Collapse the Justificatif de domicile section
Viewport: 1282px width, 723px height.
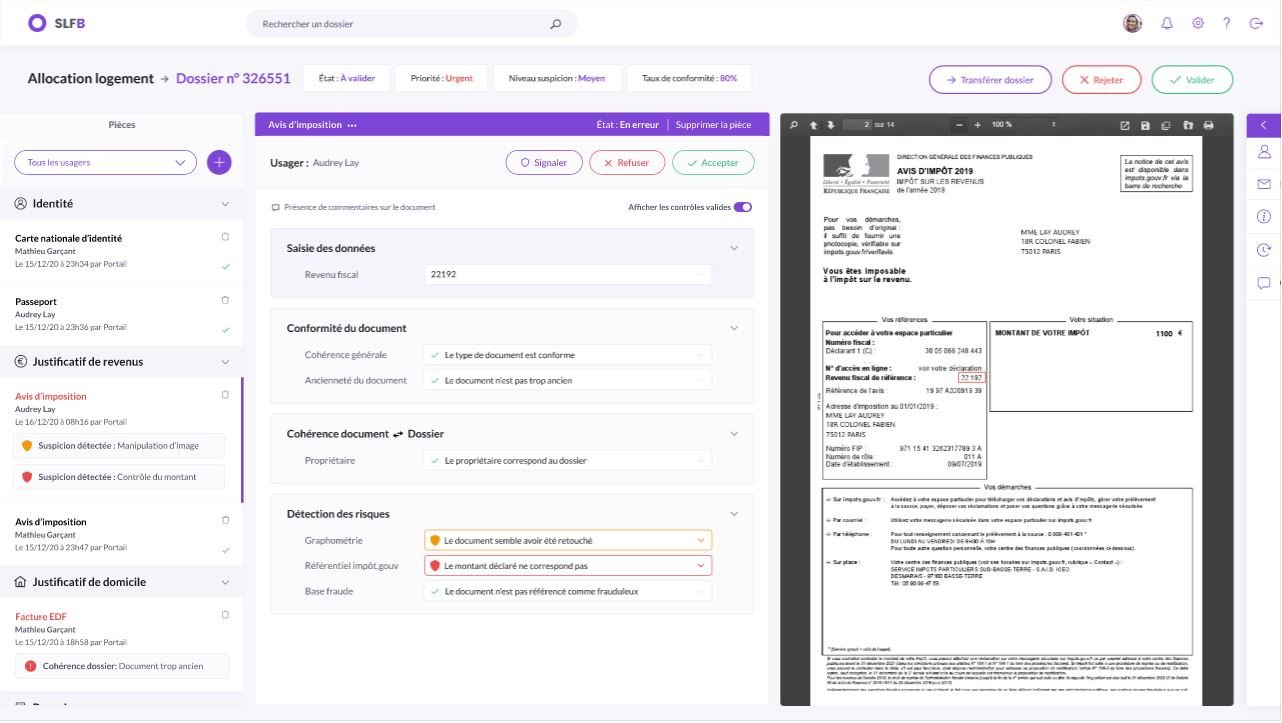click(225, 582)
